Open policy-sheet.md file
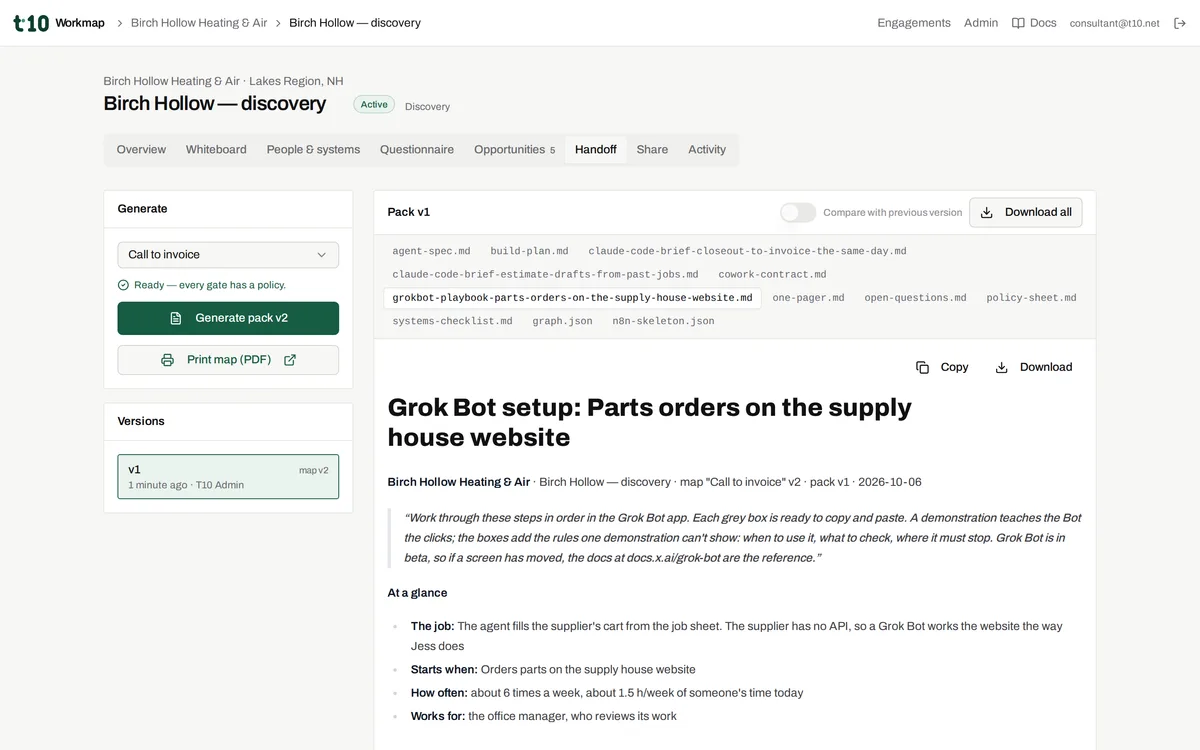1200x750 pixels. click(1031, 298)
